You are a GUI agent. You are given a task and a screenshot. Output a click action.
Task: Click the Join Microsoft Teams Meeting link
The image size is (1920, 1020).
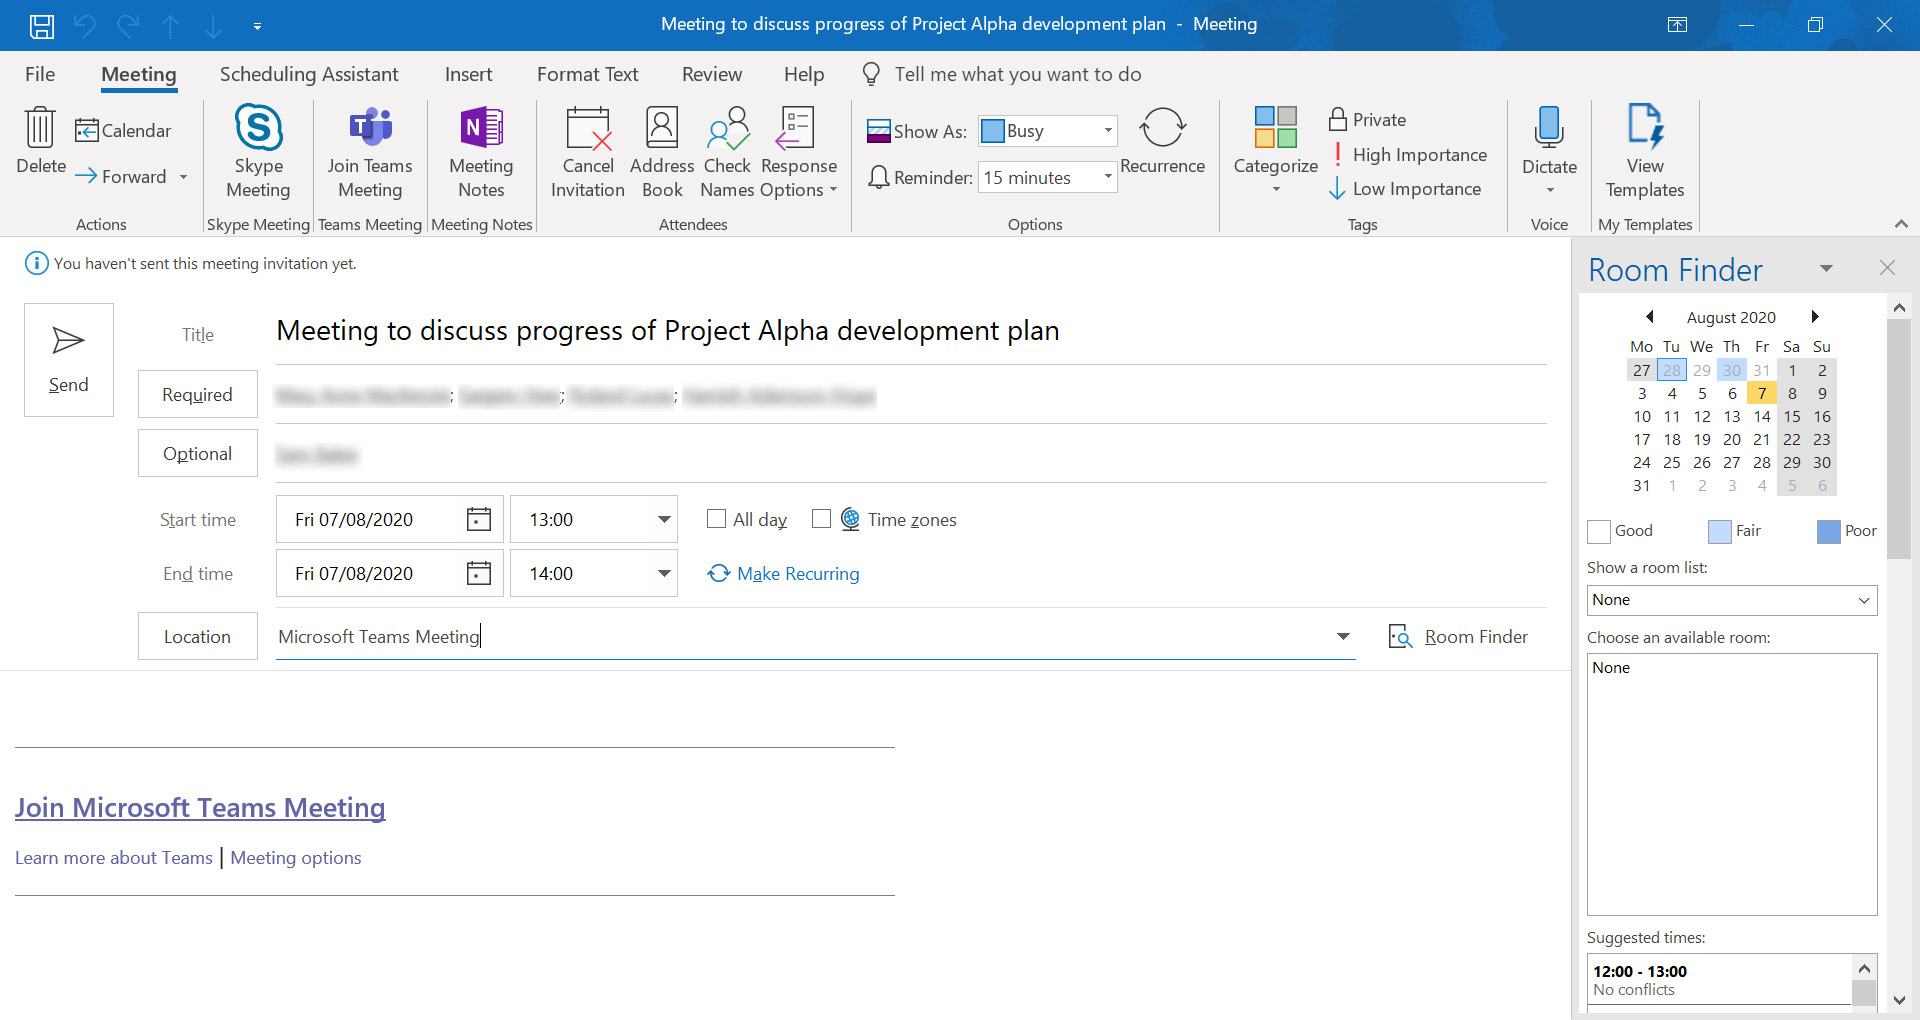(x=200, y=808)
